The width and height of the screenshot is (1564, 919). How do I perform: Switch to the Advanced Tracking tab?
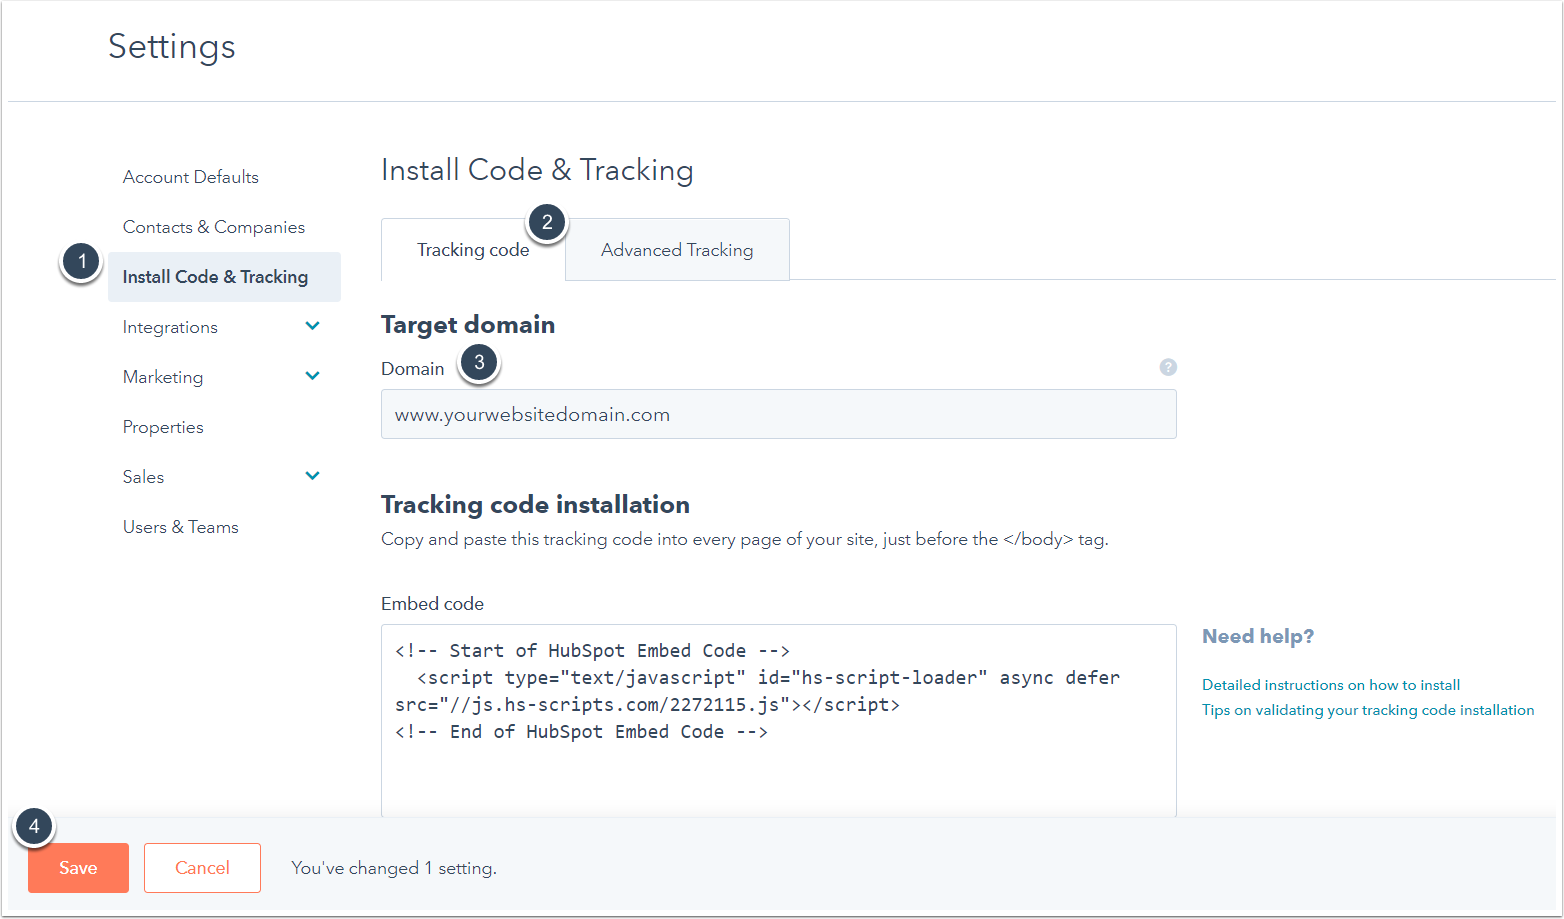(677, 250)
